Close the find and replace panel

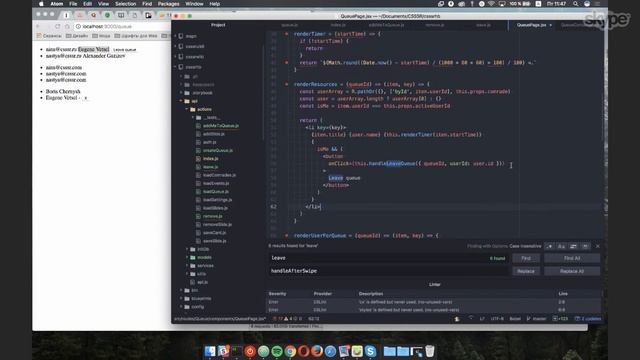tap(598, 246)
